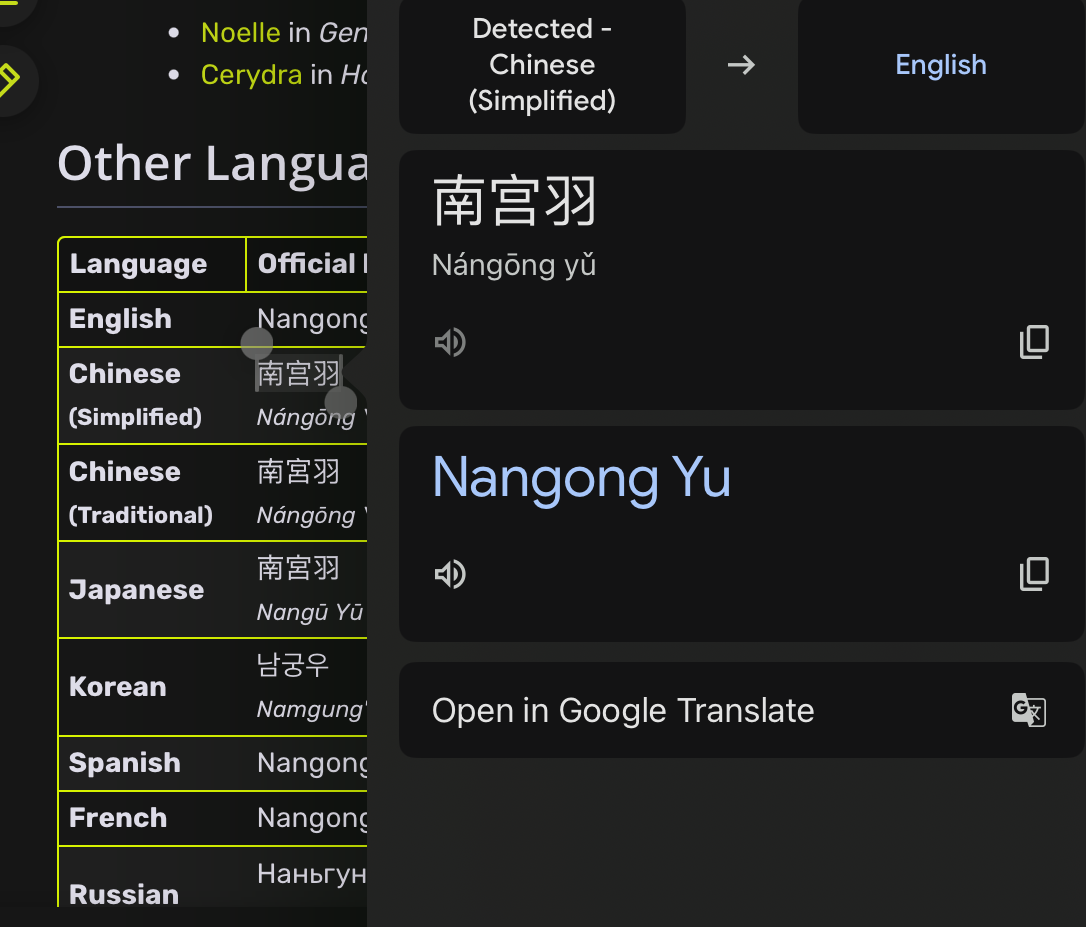
Task: Play audio for source text 南宫羽
Action: (450, 342)
